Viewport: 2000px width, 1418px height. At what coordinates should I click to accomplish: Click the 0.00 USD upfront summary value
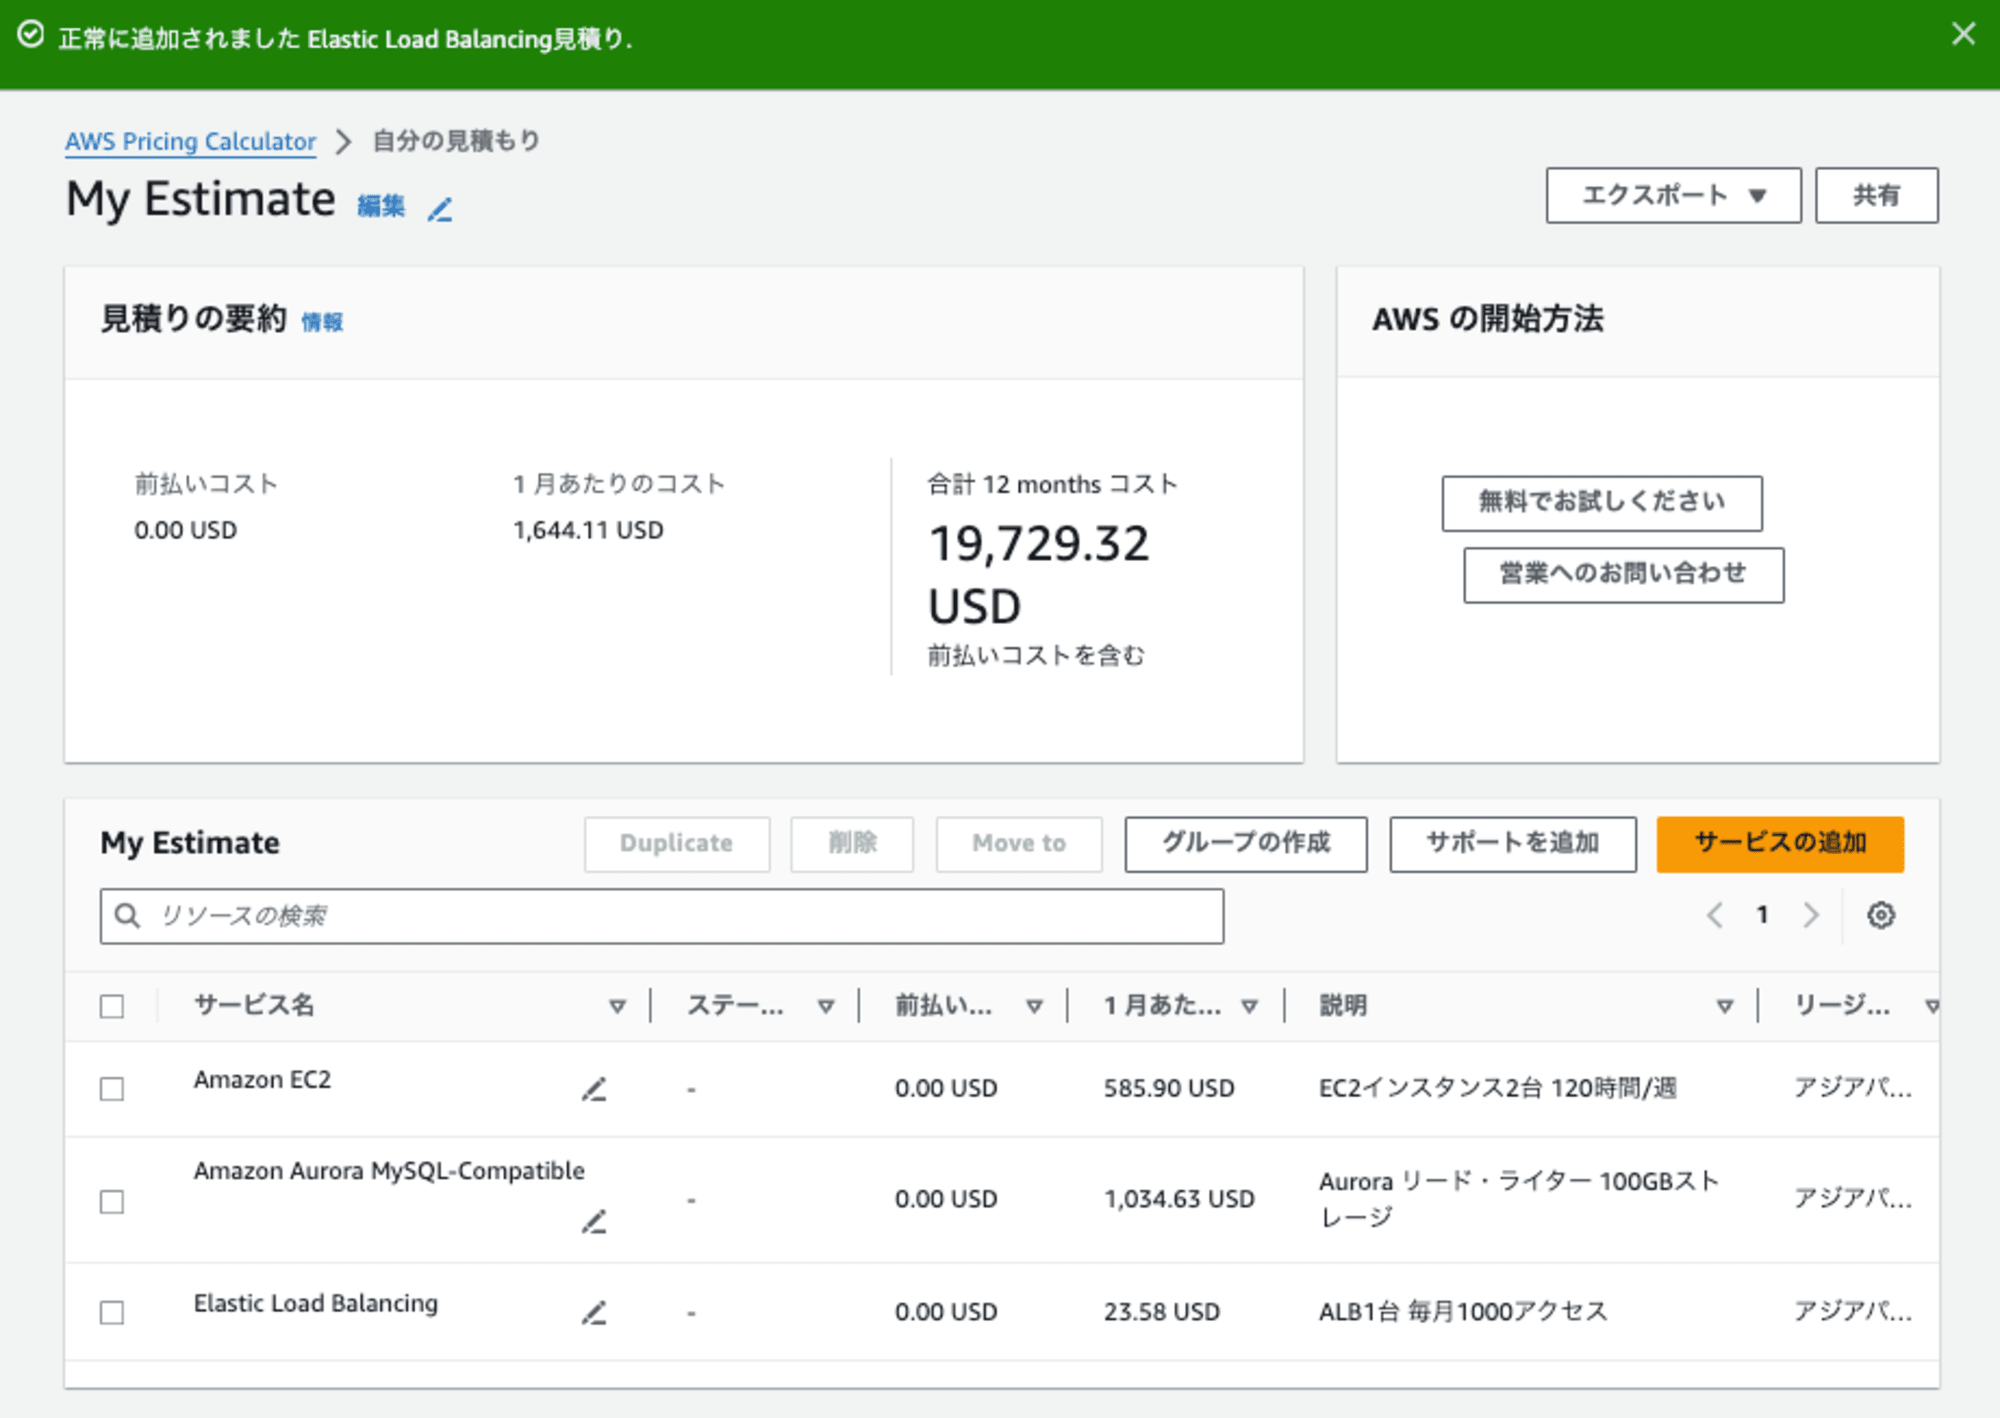click(186, 531)
